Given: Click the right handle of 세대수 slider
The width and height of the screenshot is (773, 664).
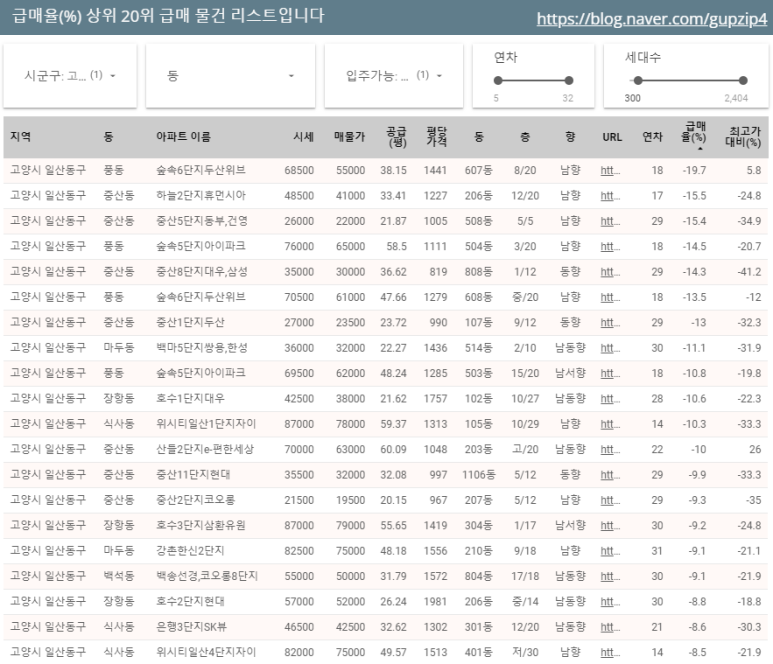Looking at the screenshot, I should click(x=743, y=80).
